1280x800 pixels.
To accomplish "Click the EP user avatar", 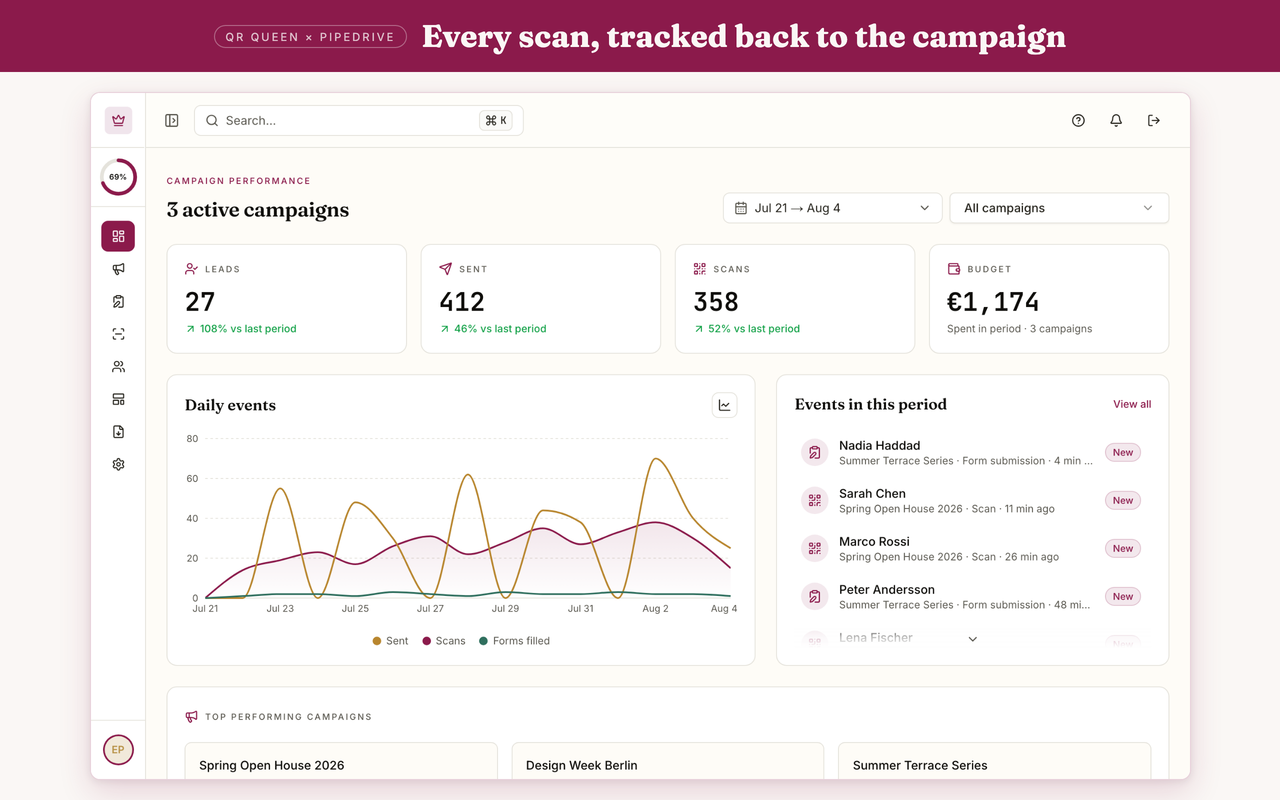I will click(x=118, y=750).
